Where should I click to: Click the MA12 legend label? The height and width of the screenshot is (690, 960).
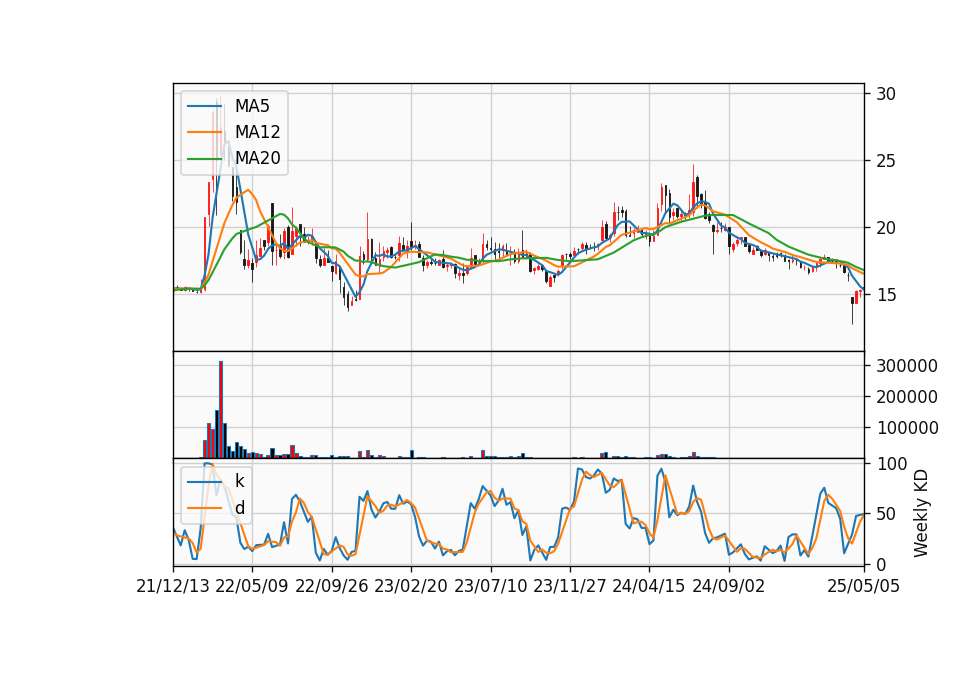tap(258, 132)
